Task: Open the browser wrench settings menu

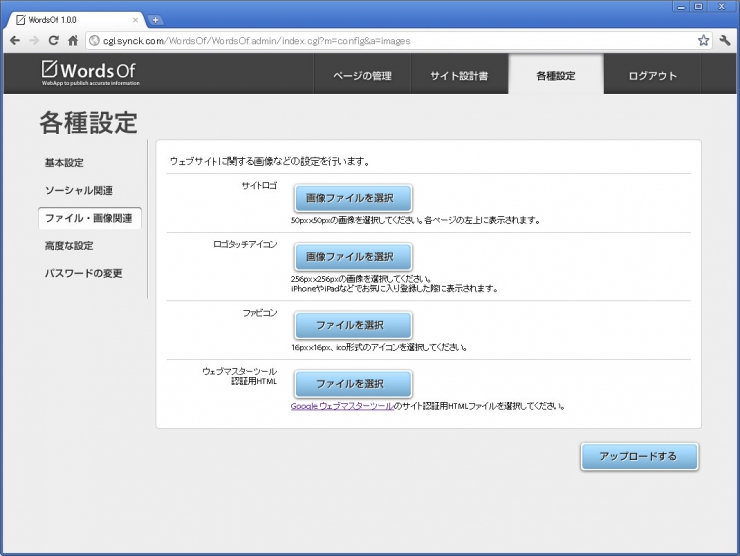Action: [x=725, y=41]
